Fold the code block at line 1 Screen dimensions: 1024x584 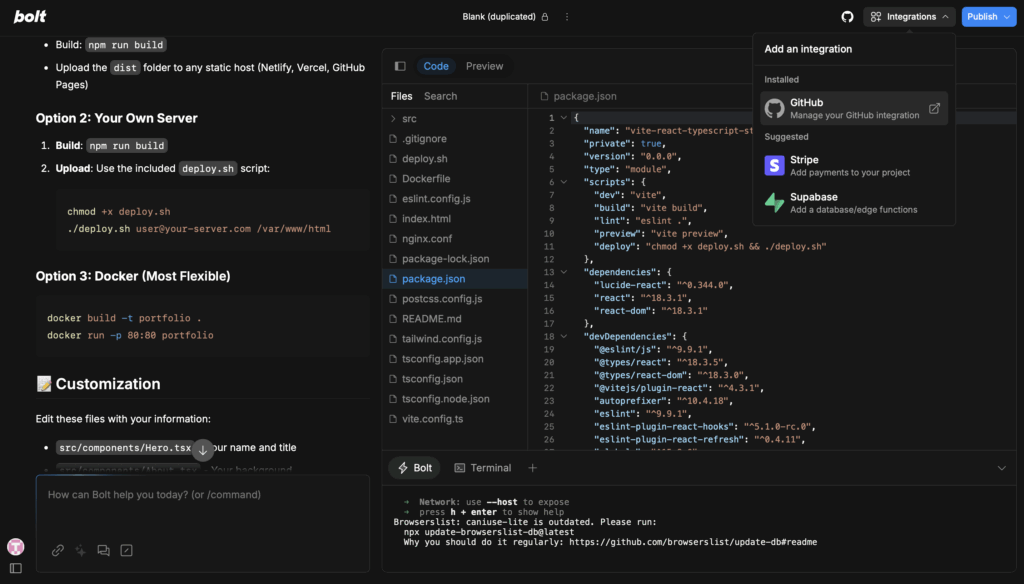pyautogui.click(x=564, y=118)
